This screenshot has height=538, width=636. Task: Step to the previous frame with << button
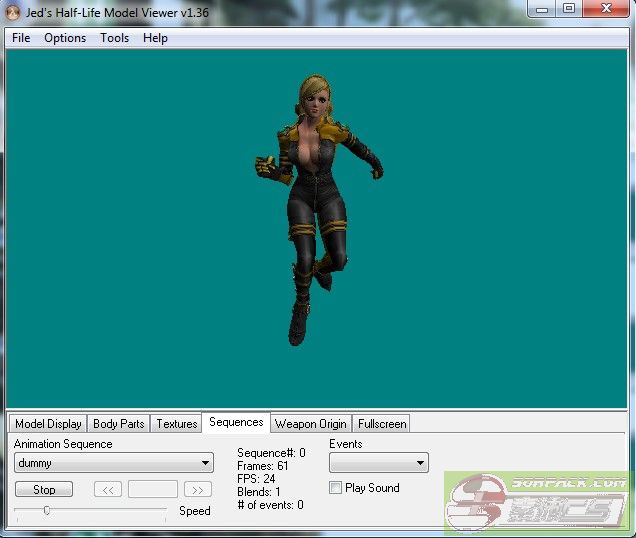click(x=108, y=489)
